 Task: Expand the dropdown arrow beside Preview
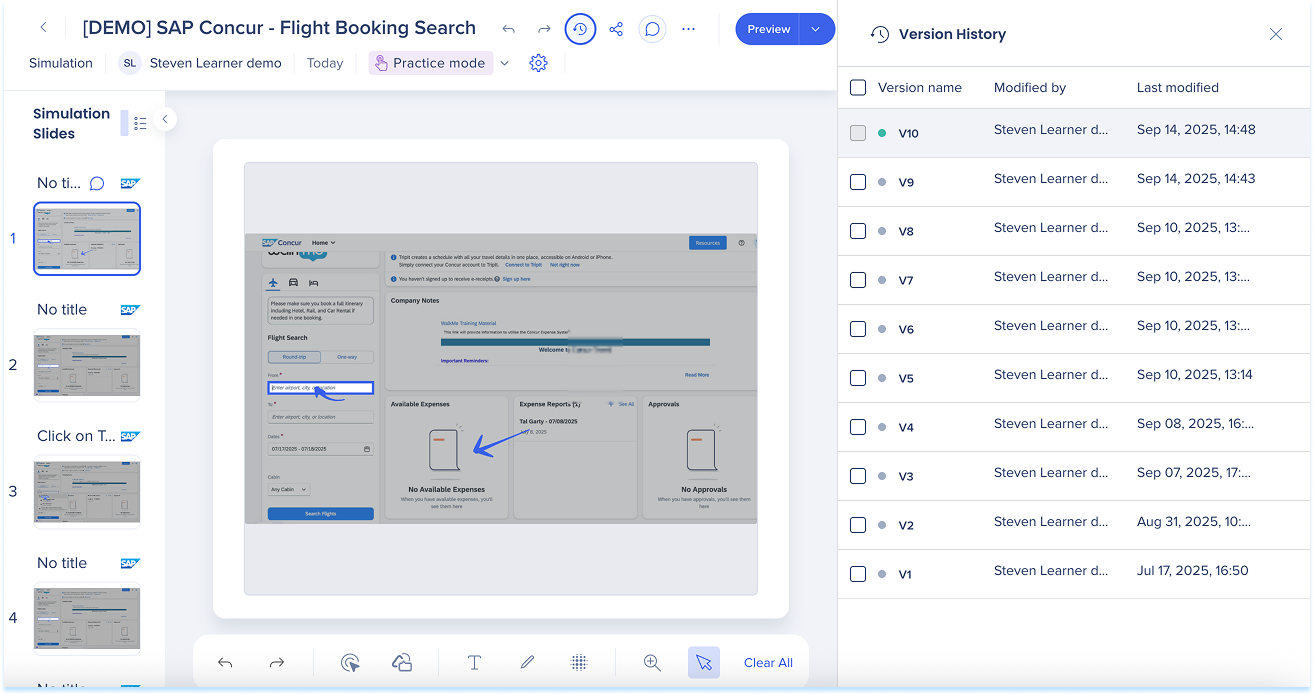pyautogui.click(x=817, y=29)
